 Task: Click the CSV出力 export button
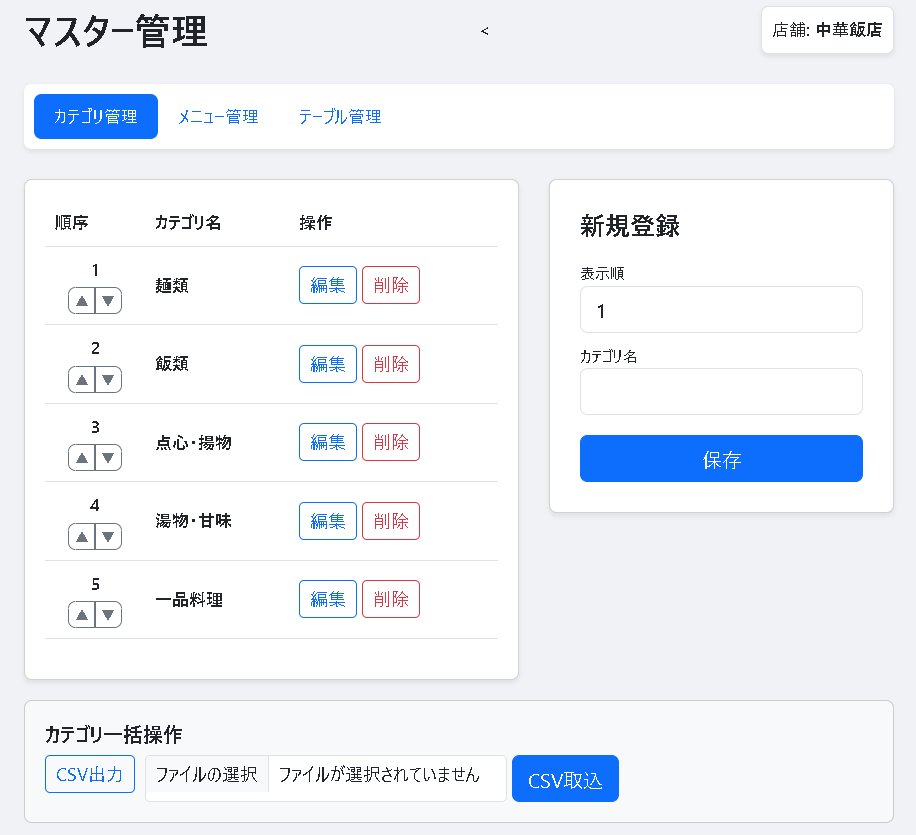90,774
